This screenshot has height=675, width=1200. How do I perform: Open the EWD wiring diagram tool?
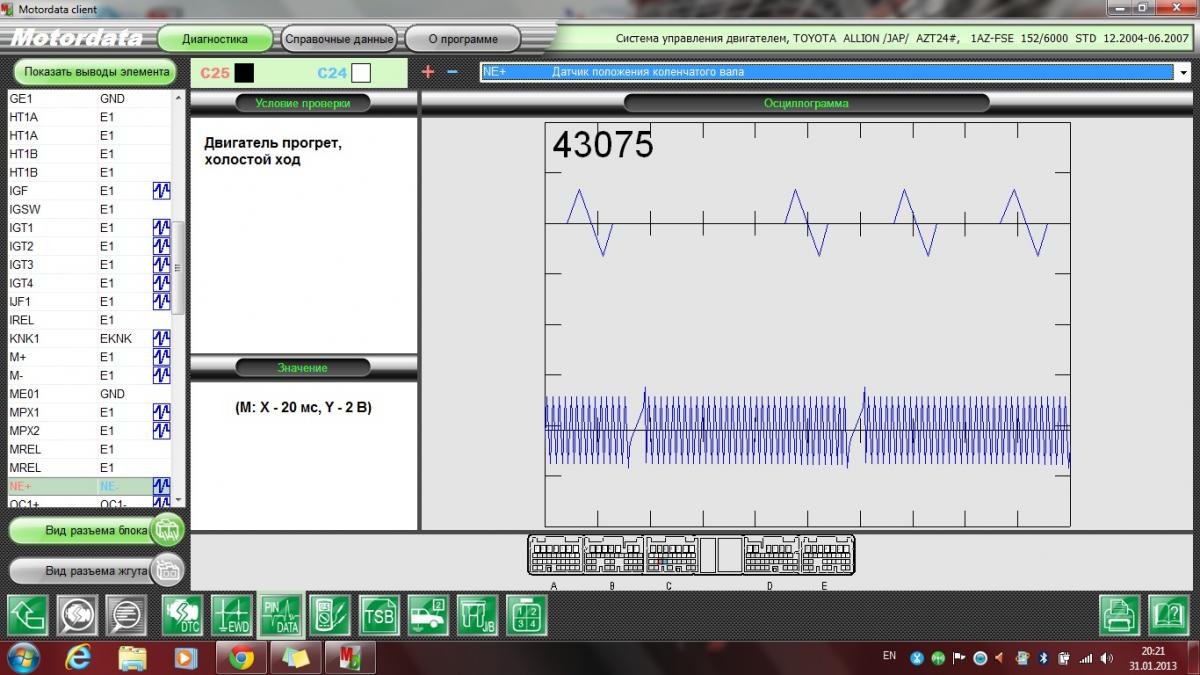(232, 615)
